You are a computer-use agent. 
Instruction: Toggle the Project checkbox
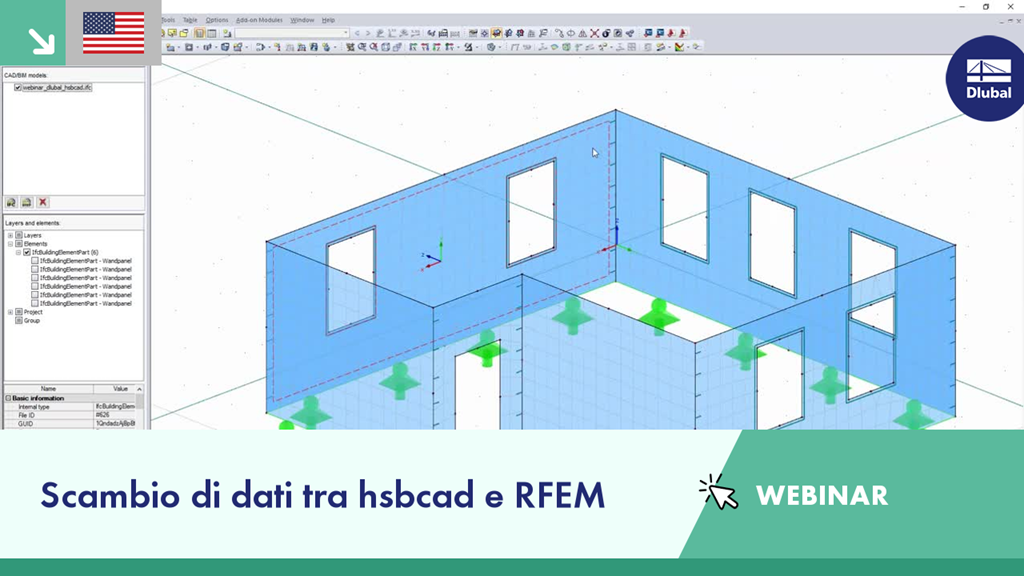[19, 312]
